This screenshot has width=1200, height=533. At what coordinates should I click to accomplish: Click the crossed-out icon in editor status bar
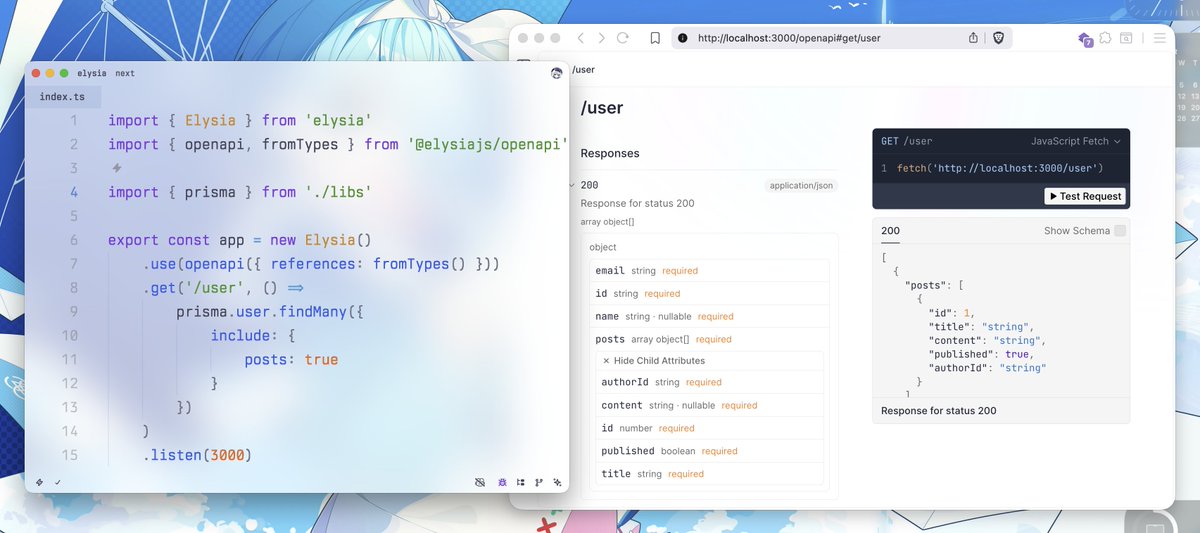481,482
